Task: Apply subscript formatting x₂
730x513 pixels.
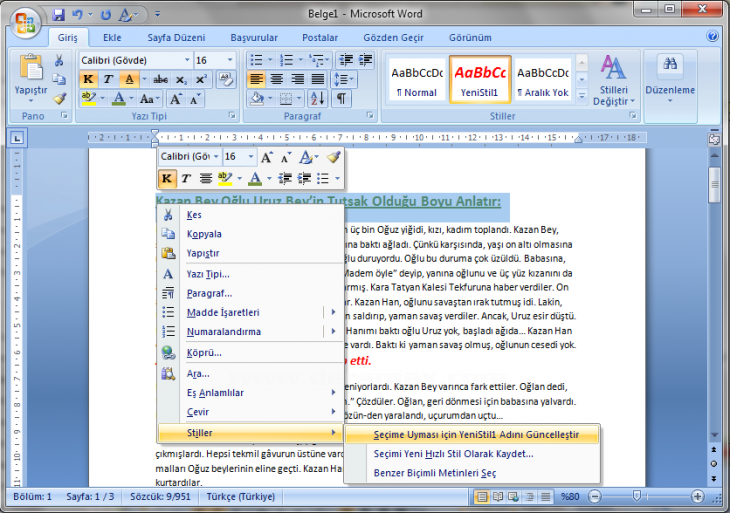Action: [x=181, y=80]
